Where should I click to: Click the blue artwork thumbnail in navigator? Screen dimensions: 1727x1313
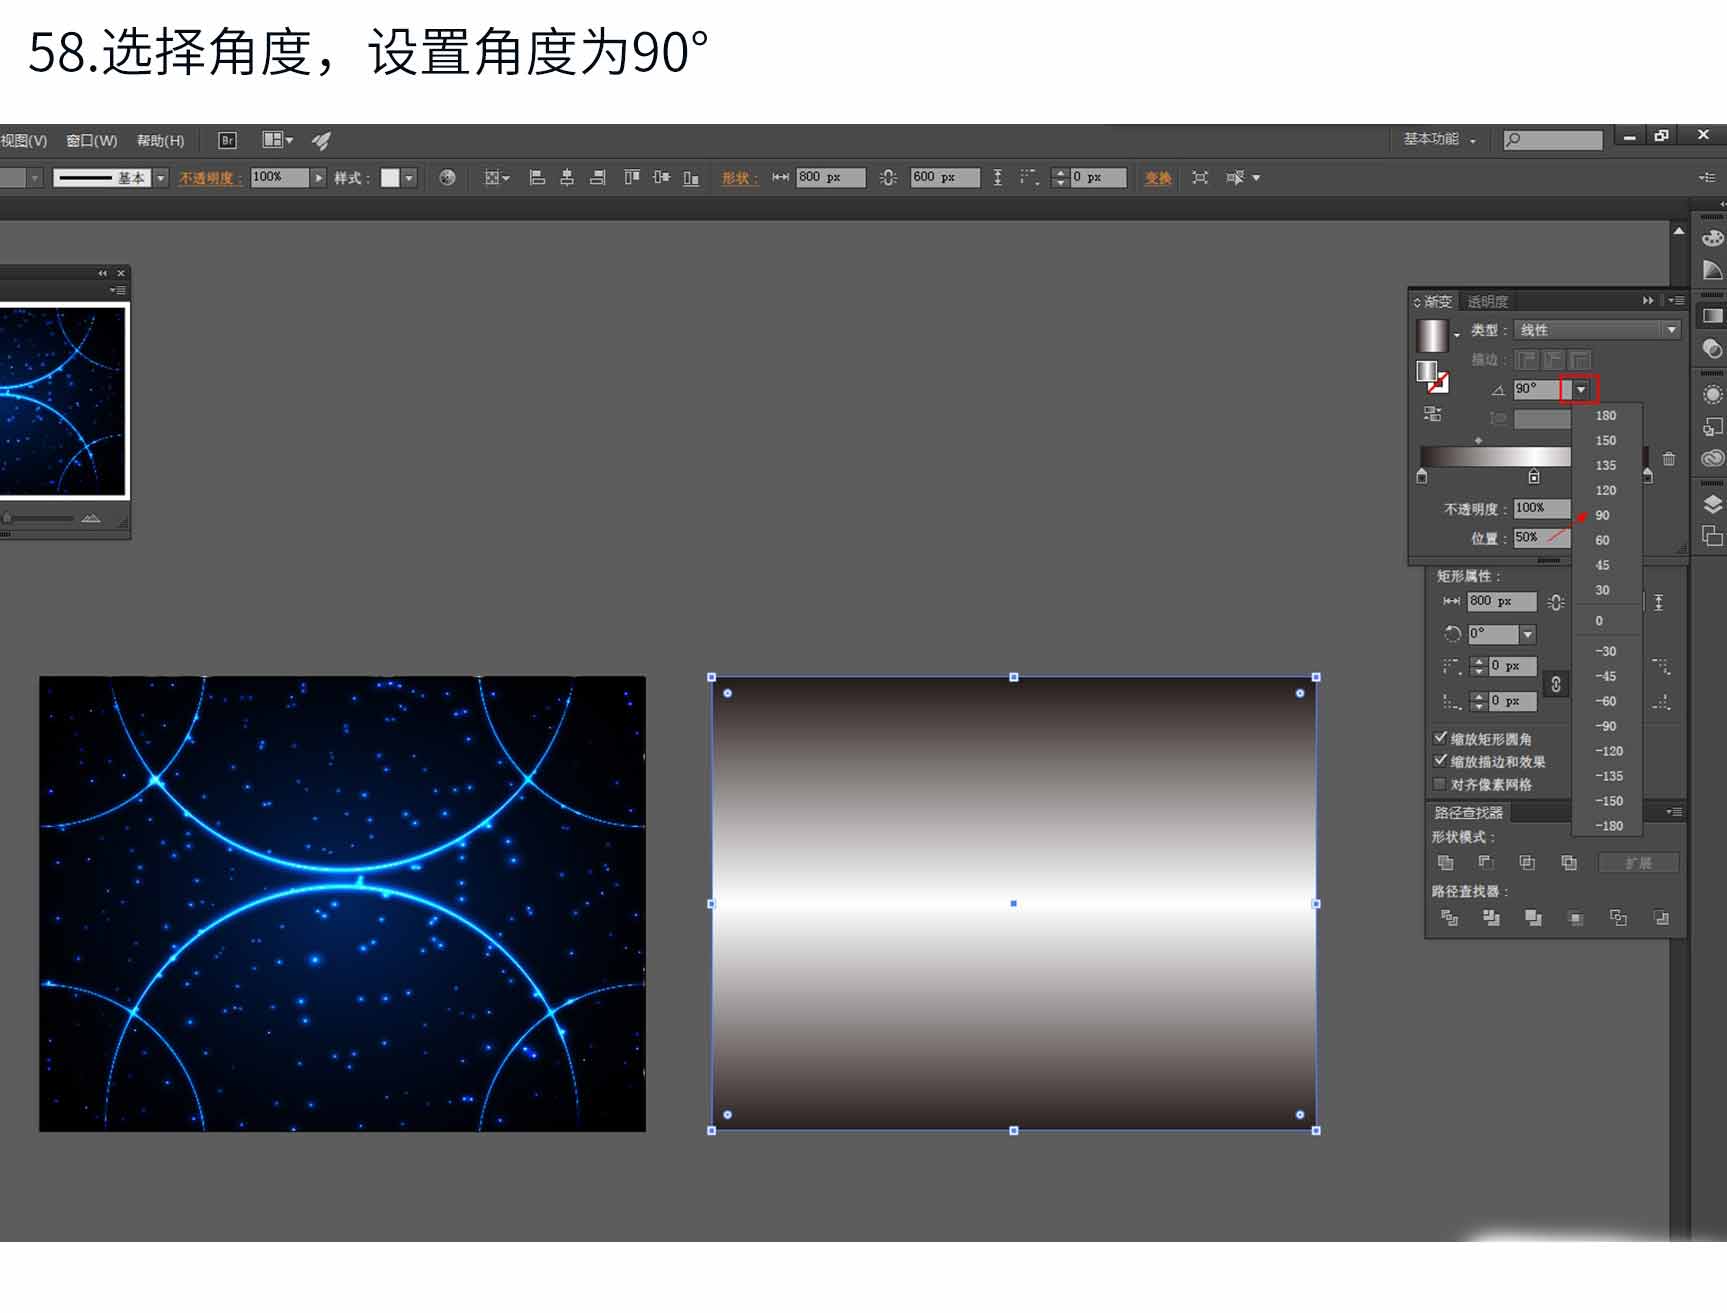63,401
